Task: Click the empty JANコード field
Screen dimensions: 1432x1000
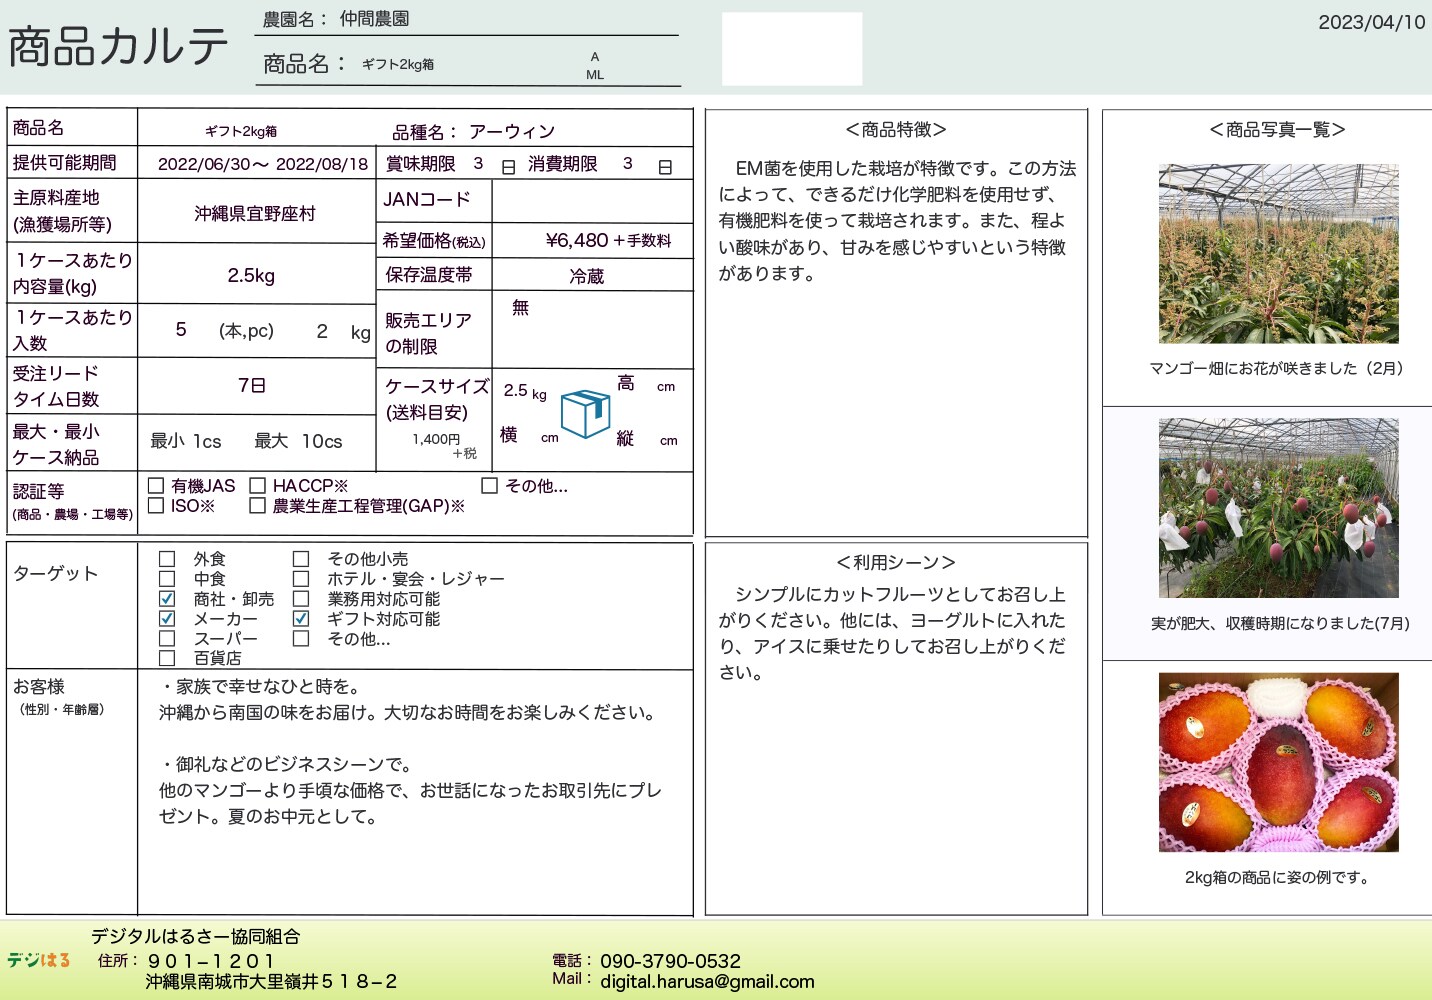Action: (x=592, y=201)
